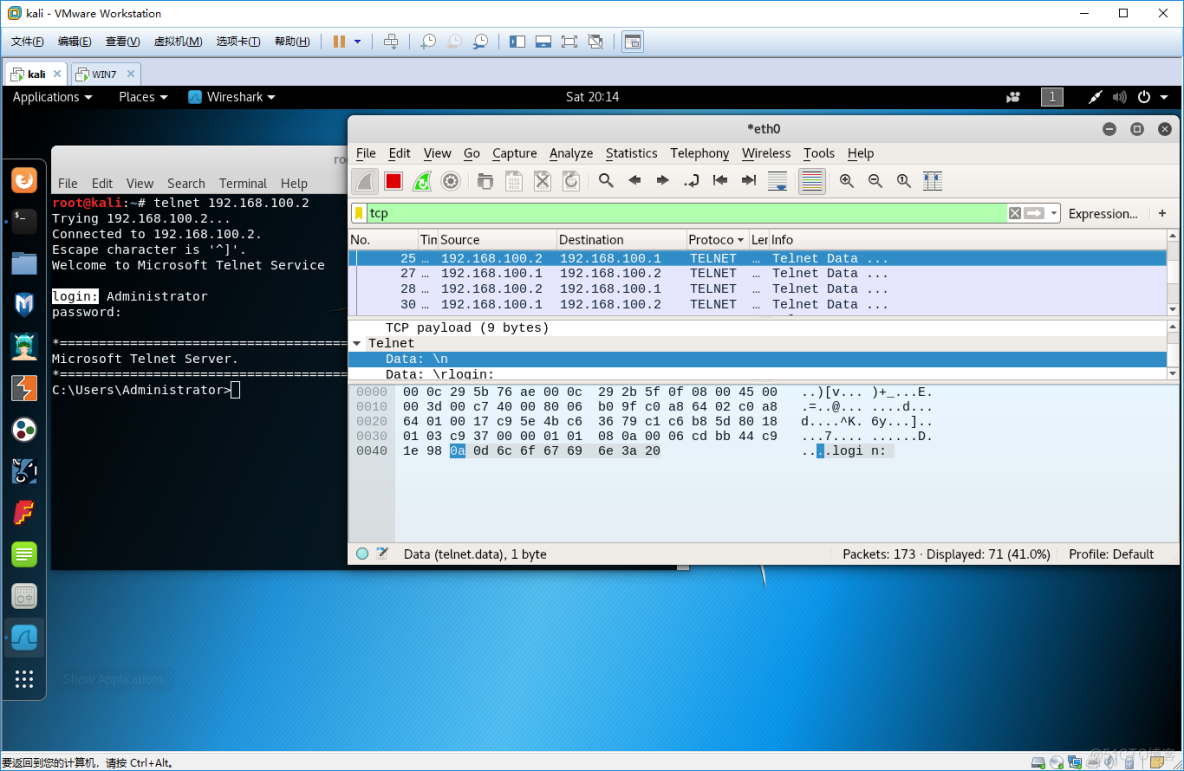This screenshot has width=1184, height=771.
Task: Click the display filter bookmark icon
Action: point(359,214)
